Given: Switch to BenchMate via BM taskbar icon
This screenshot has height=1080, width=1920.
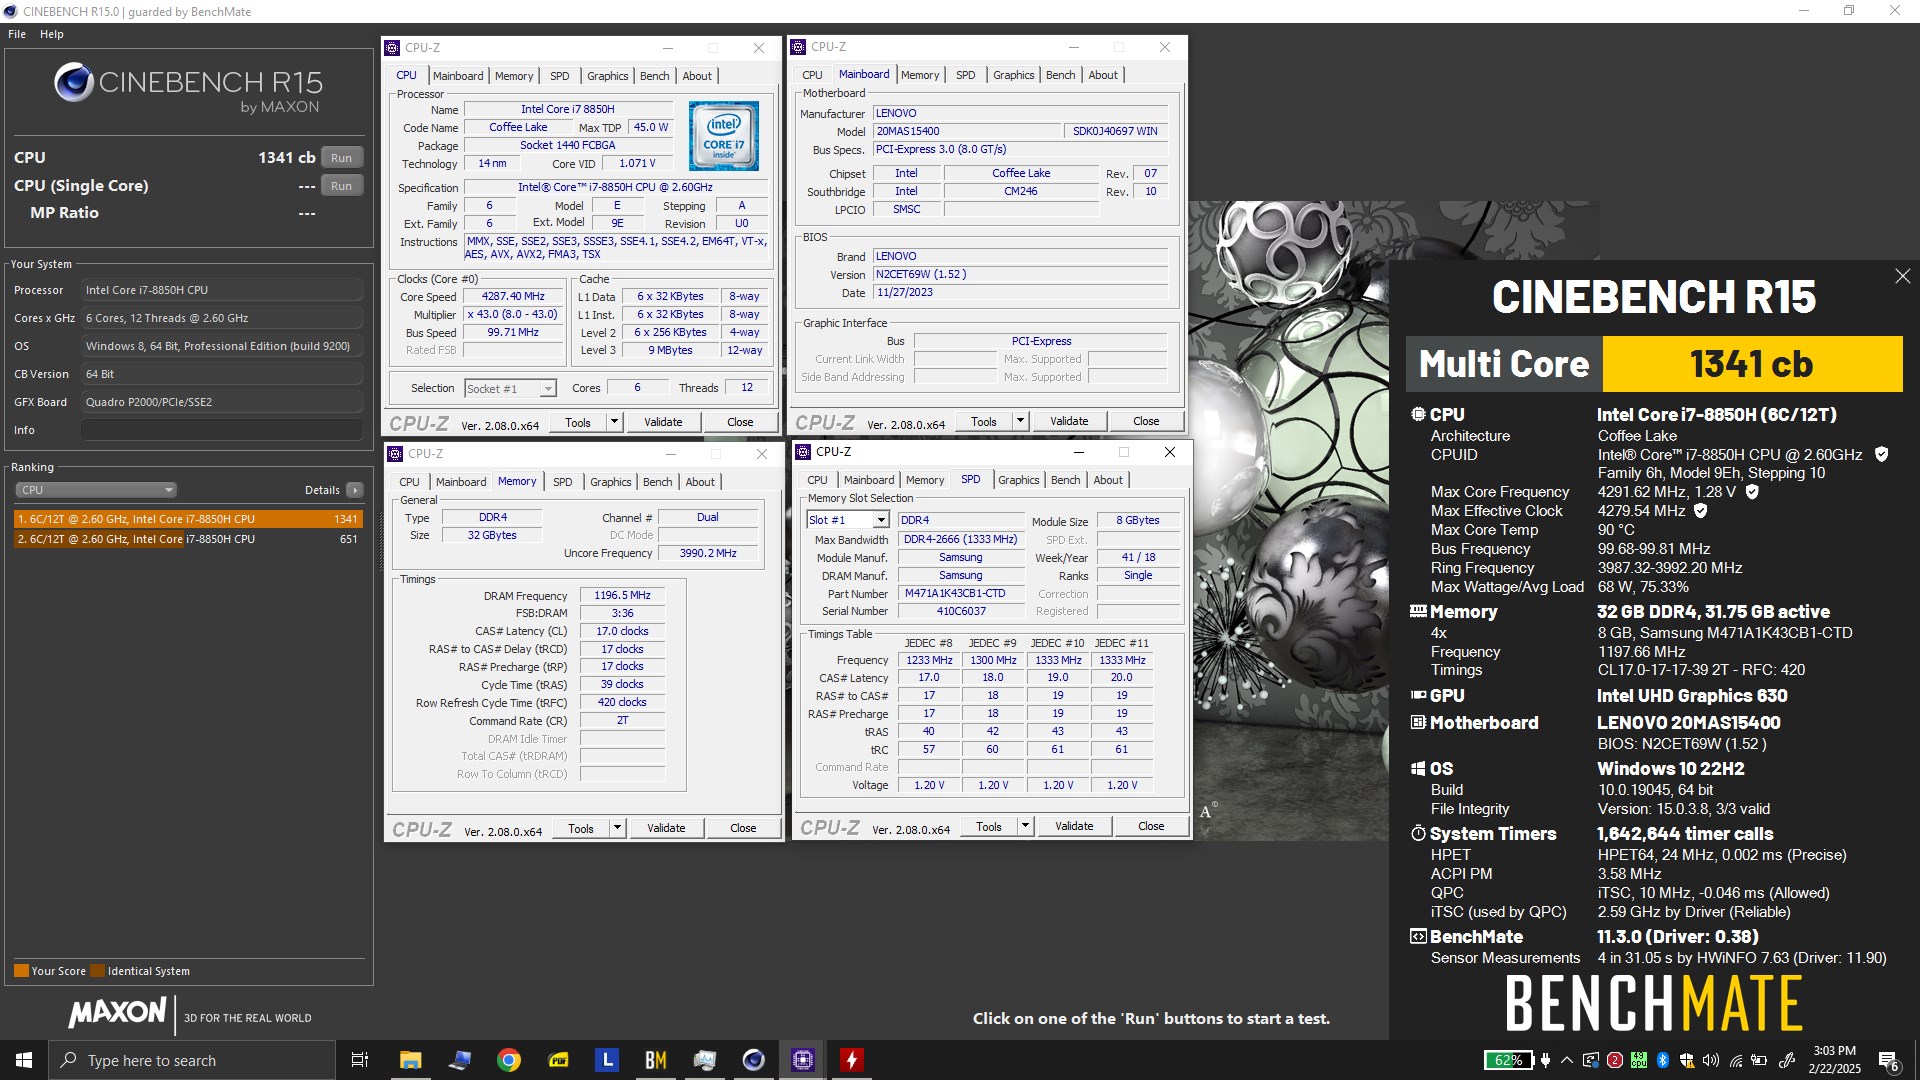Looking at the screenshot, I should (656, 1060).
